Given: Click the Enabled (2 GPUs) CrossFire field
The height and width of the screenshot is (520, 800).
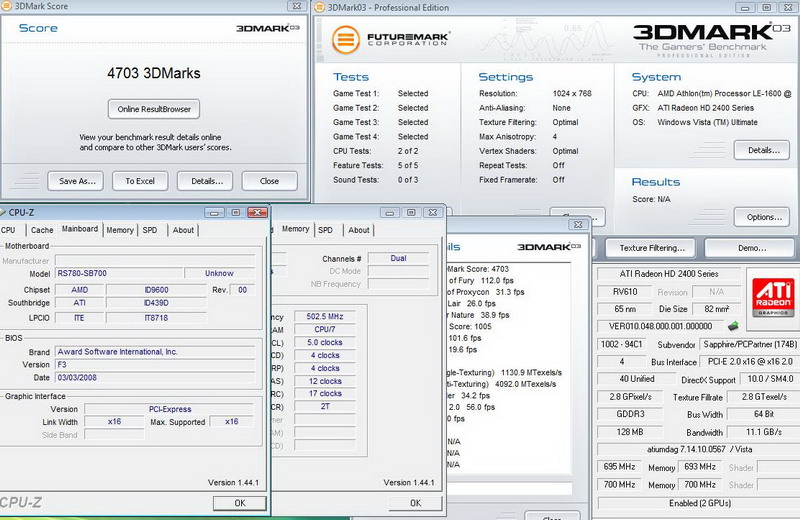Looking at the screenshot, I should [699, 503].
